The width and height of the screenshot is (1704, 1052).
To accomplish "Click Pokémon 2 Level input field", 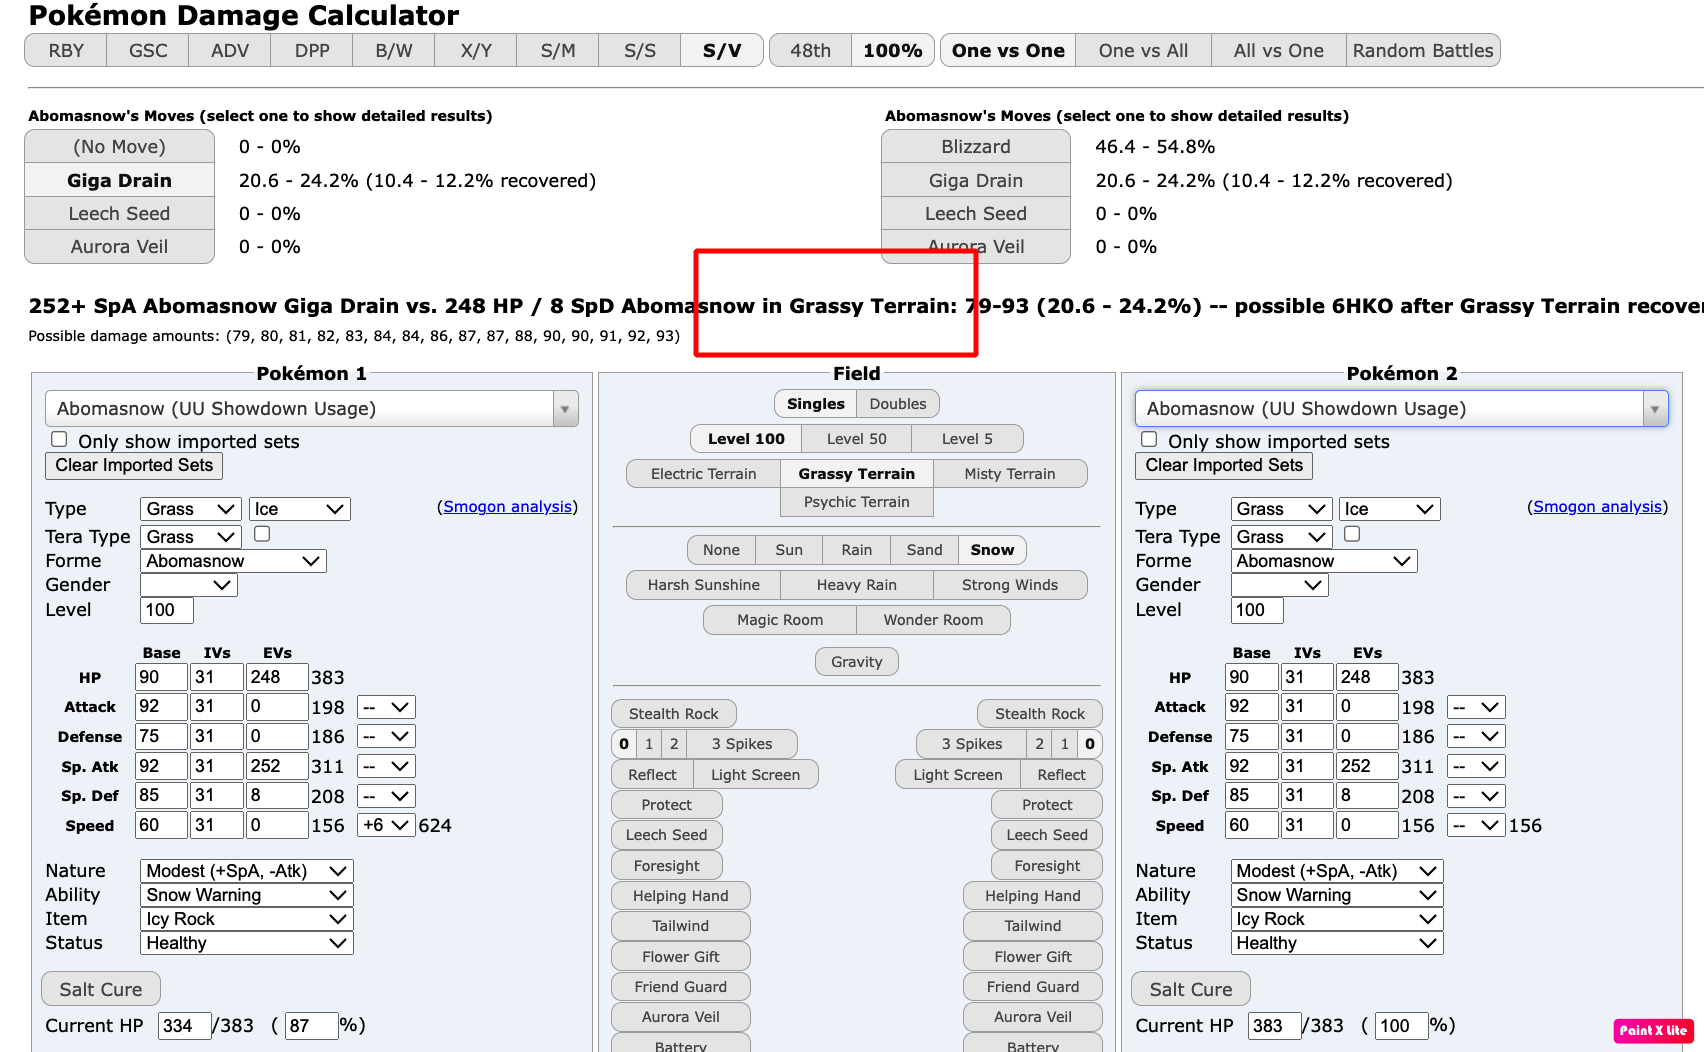I will pos(1257,610).
